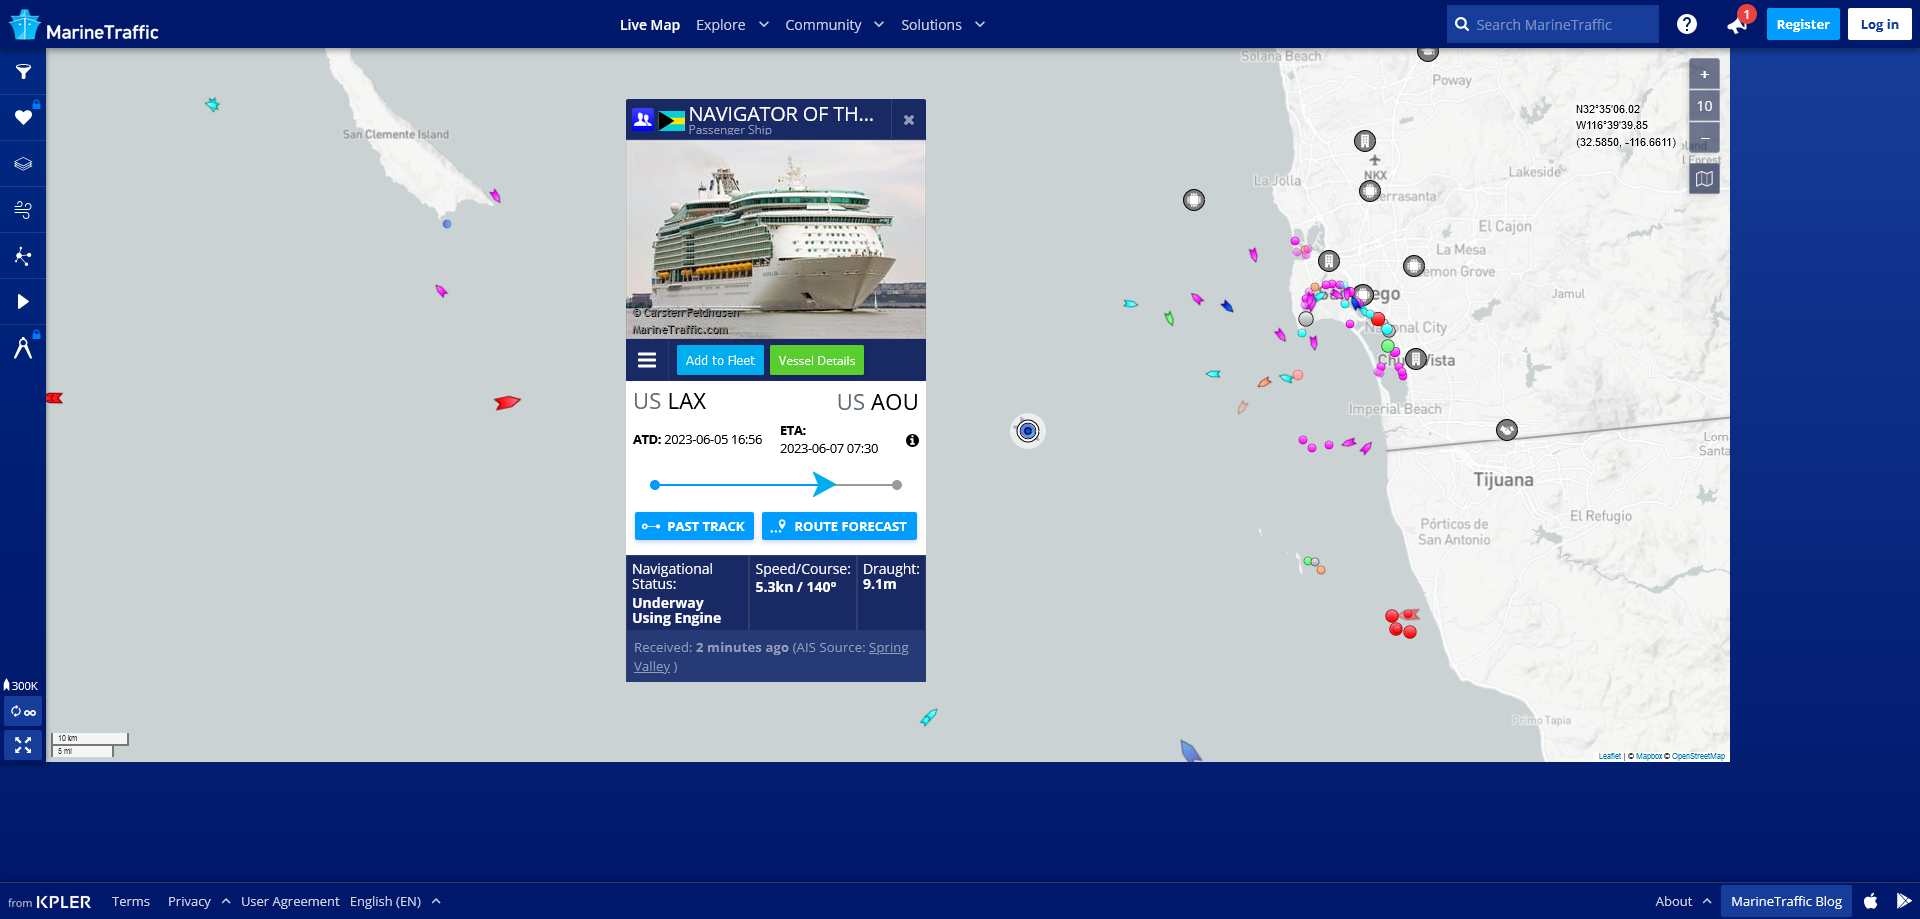Start the playback play icon
Viewport: 1920px width, 919px height.
click(23, 302)
